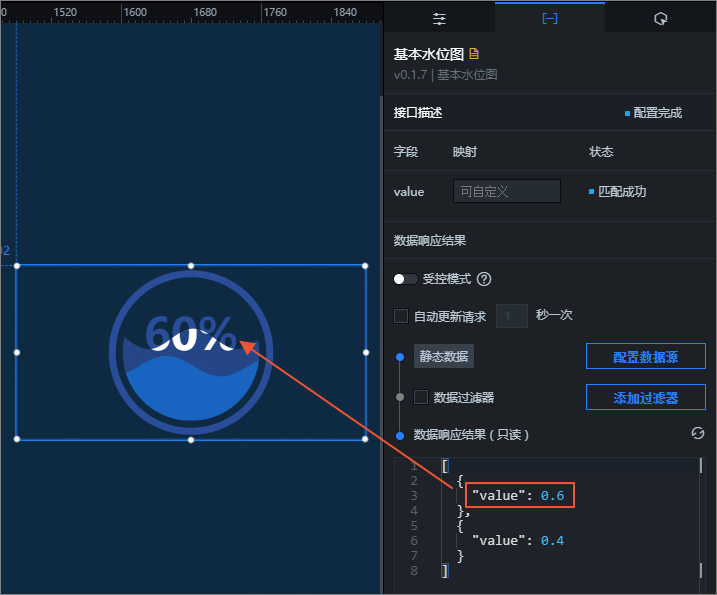
Task: Switch to the data bracket tab
Action: point(549,18)
